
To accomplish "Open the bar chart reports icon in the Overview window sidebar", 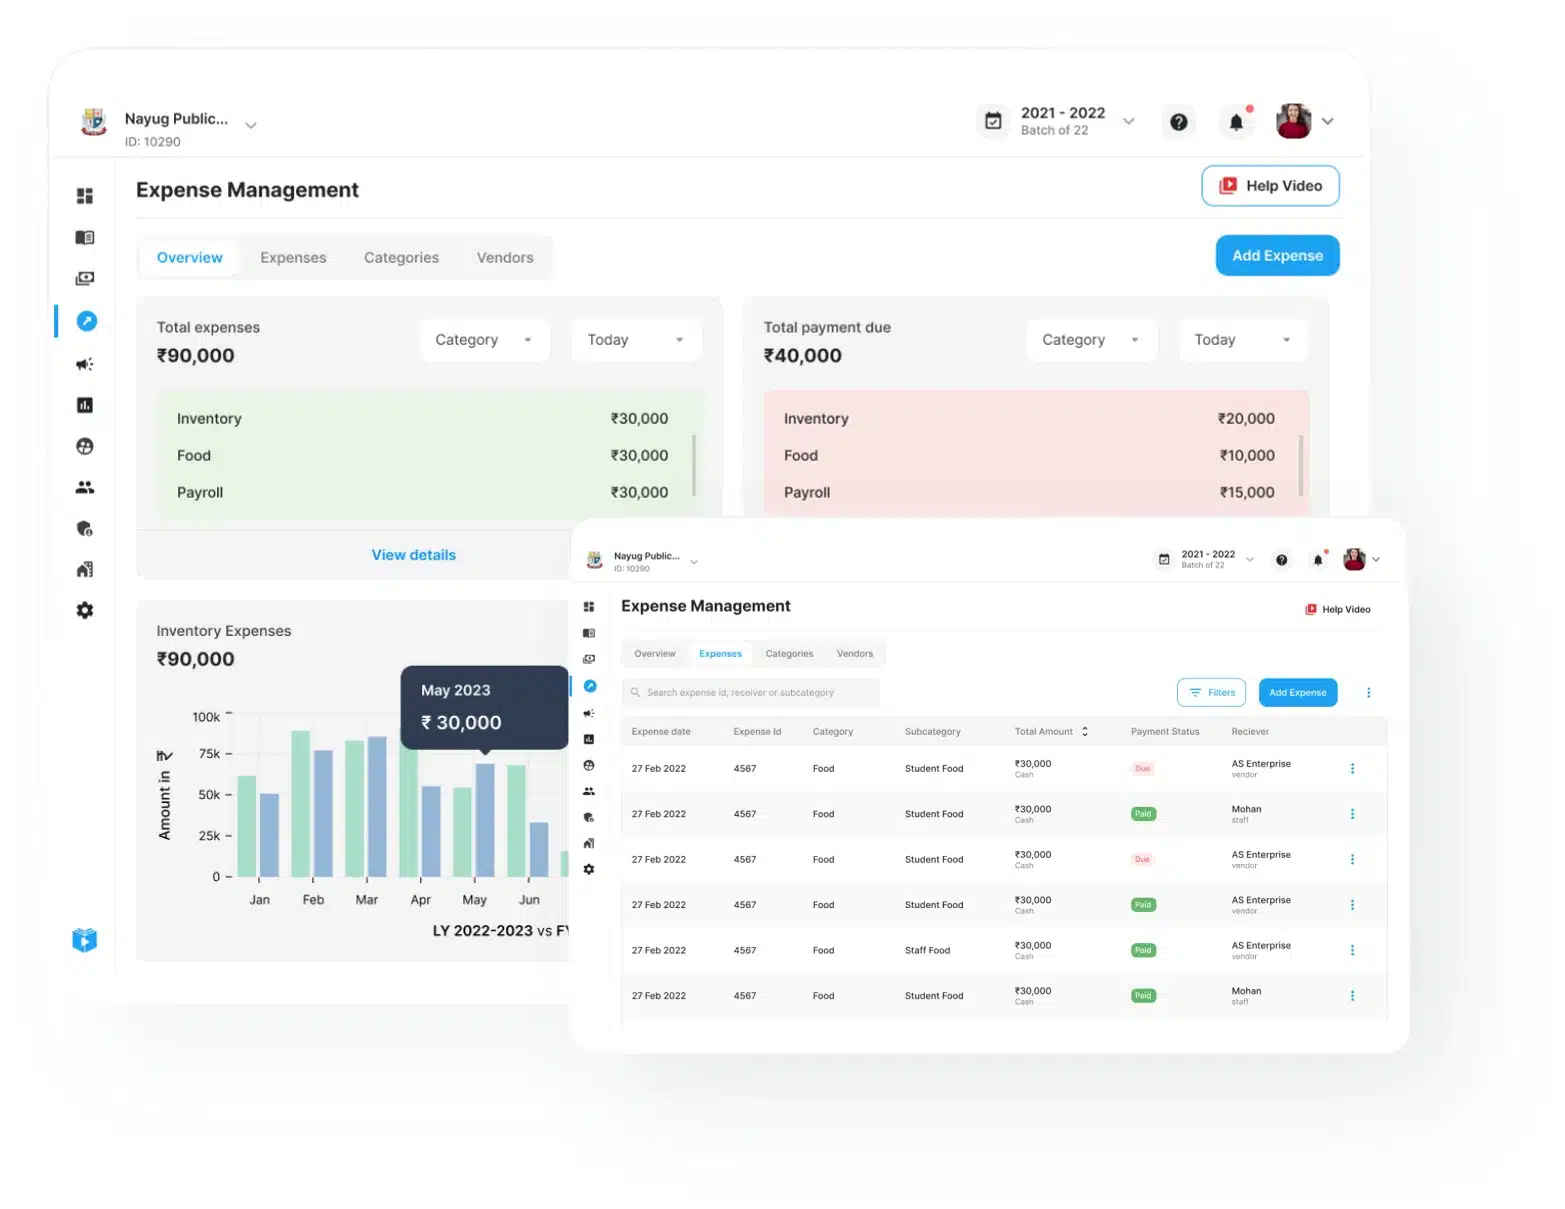I will click(x=85, y=405).
